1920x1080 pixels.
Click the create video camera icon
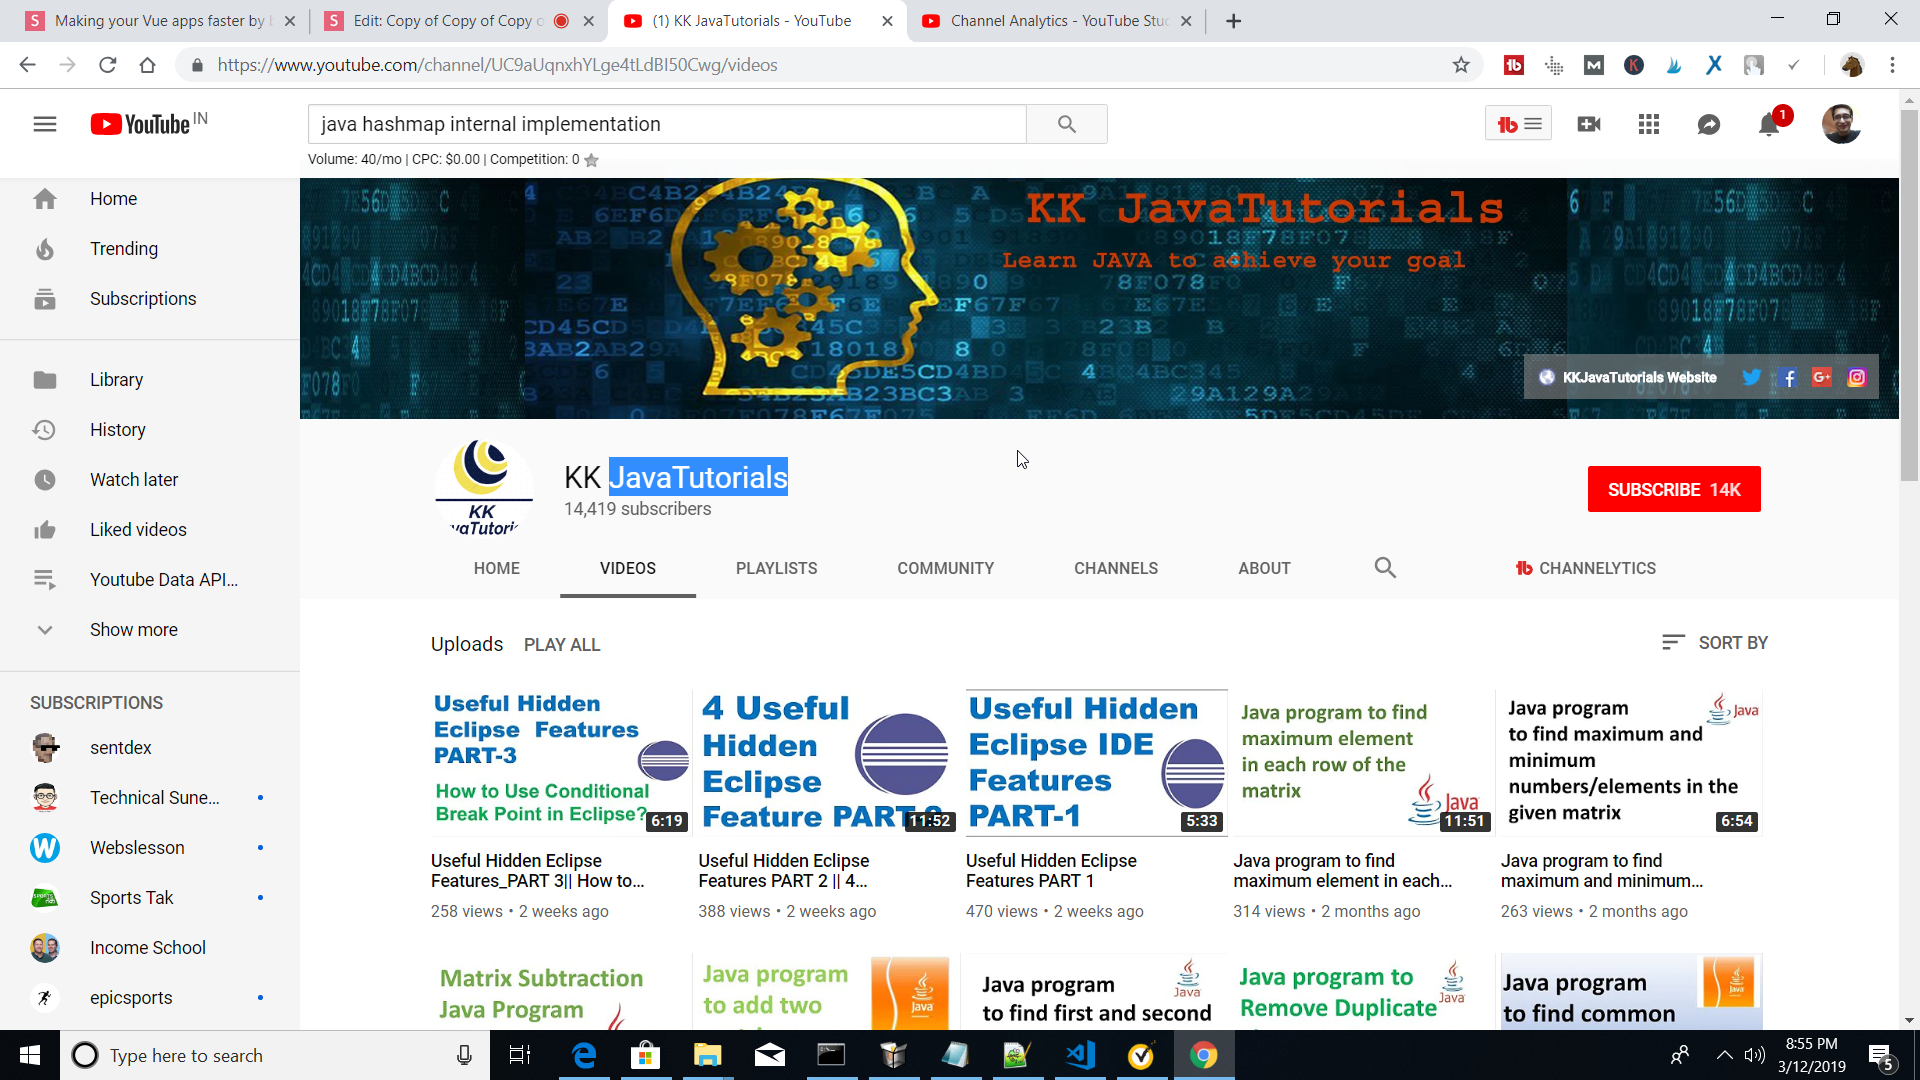click(x=1589, y=124)
